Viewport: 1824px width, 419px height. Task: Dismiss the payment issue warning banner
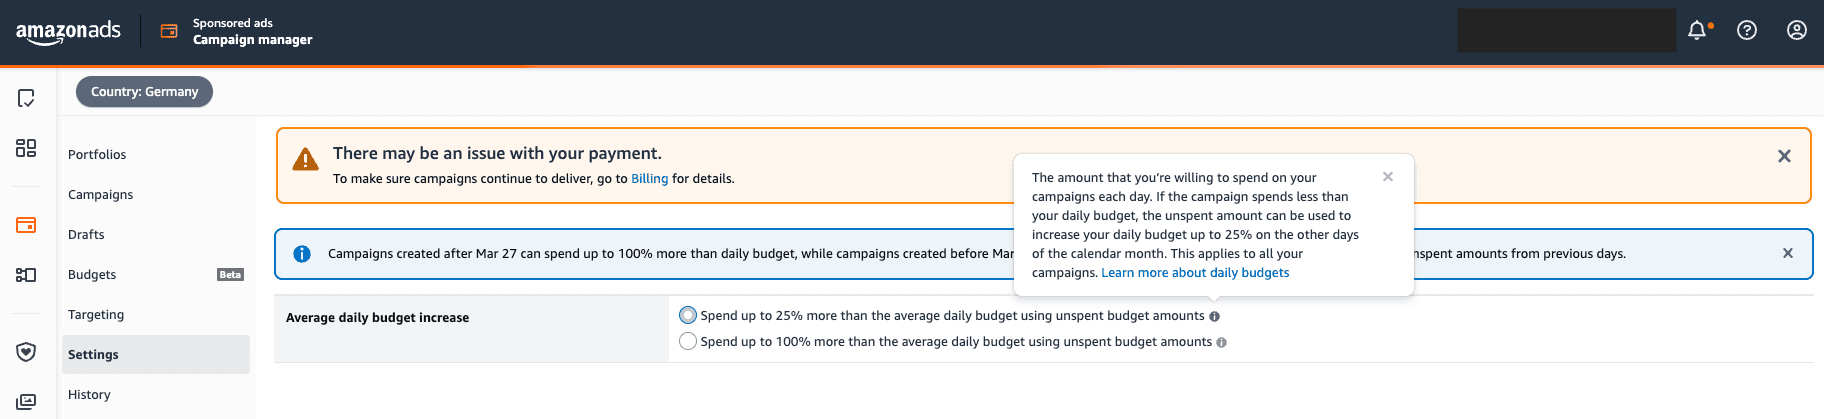coord(1784,156)
